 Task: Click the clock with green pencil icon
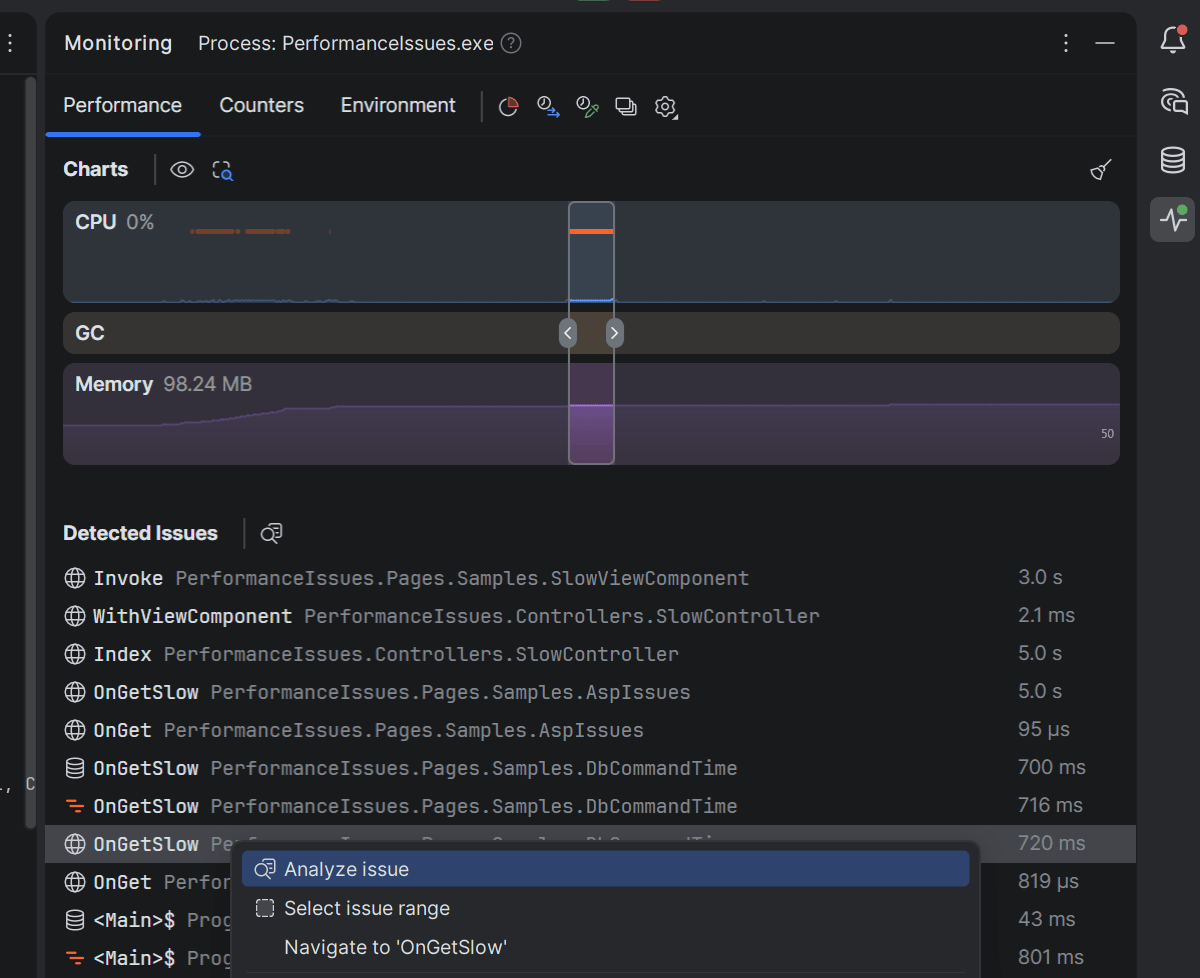pos(587,107)
